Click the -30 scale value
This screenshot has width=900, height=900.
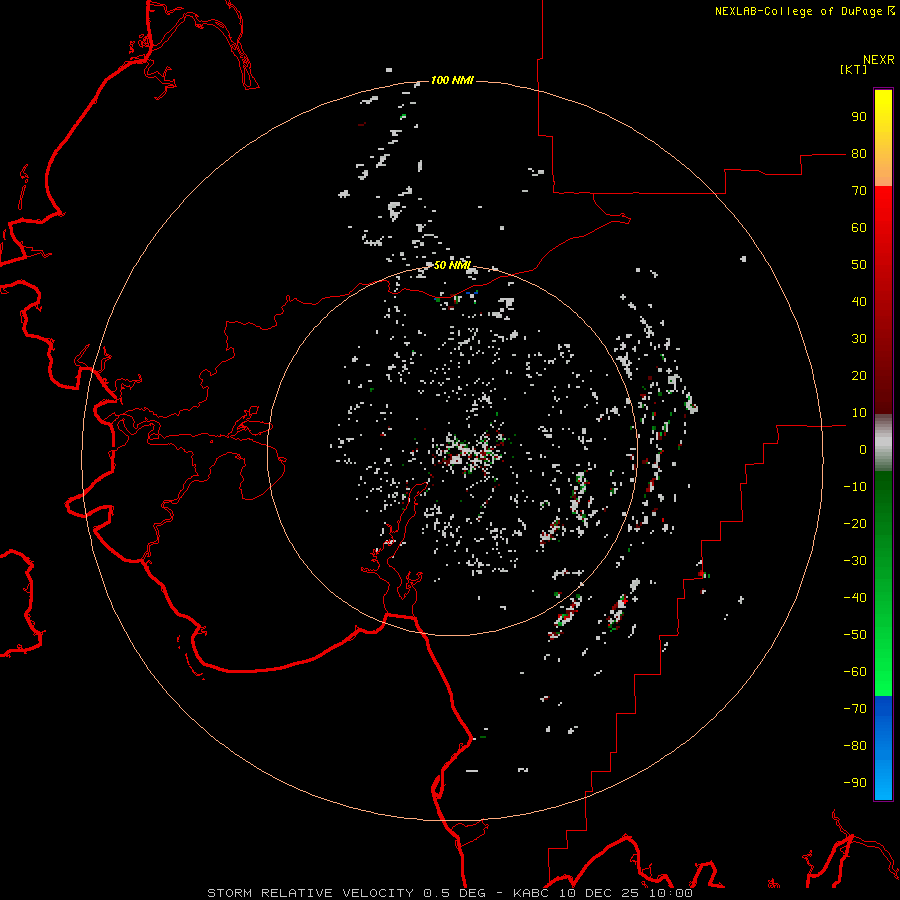(x=855, y=561)
